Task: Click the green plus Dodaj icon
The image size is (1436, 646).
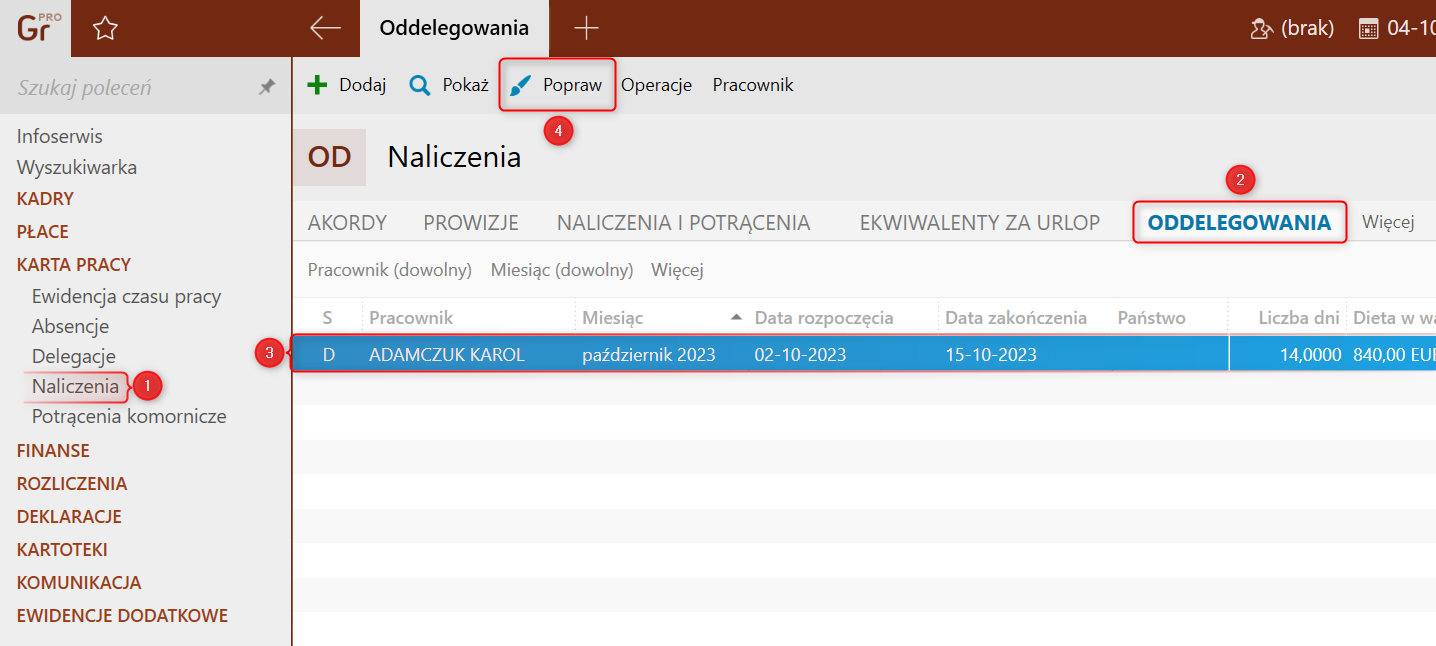Action: (317, 85)
